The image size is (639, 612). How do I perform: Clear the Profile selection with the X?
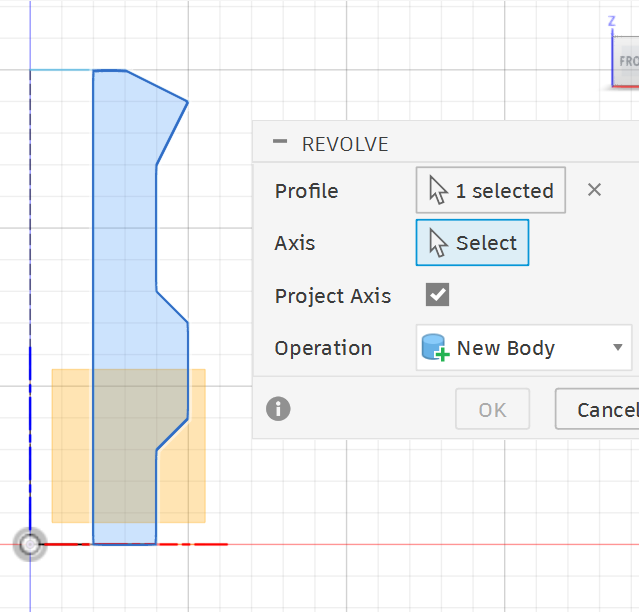pos(594,190)
